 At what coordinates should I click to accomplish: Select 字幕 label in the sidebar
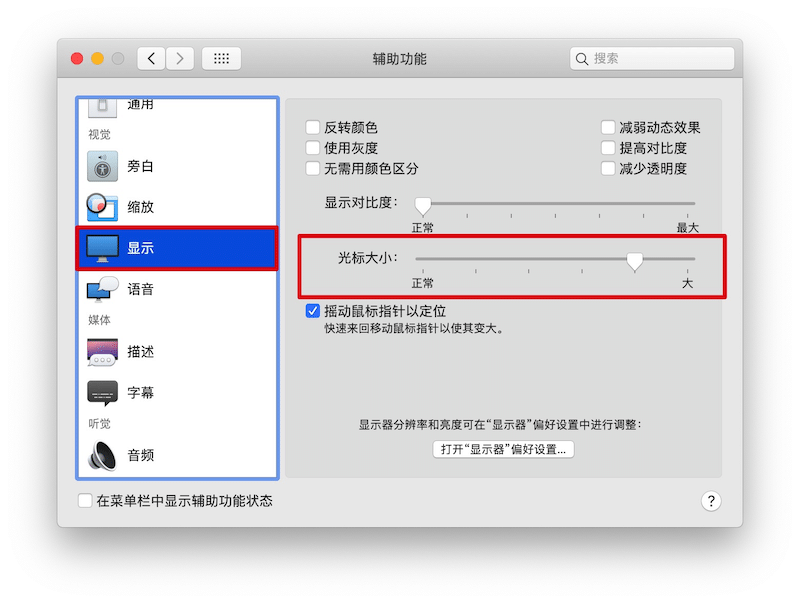pos(140,393)
